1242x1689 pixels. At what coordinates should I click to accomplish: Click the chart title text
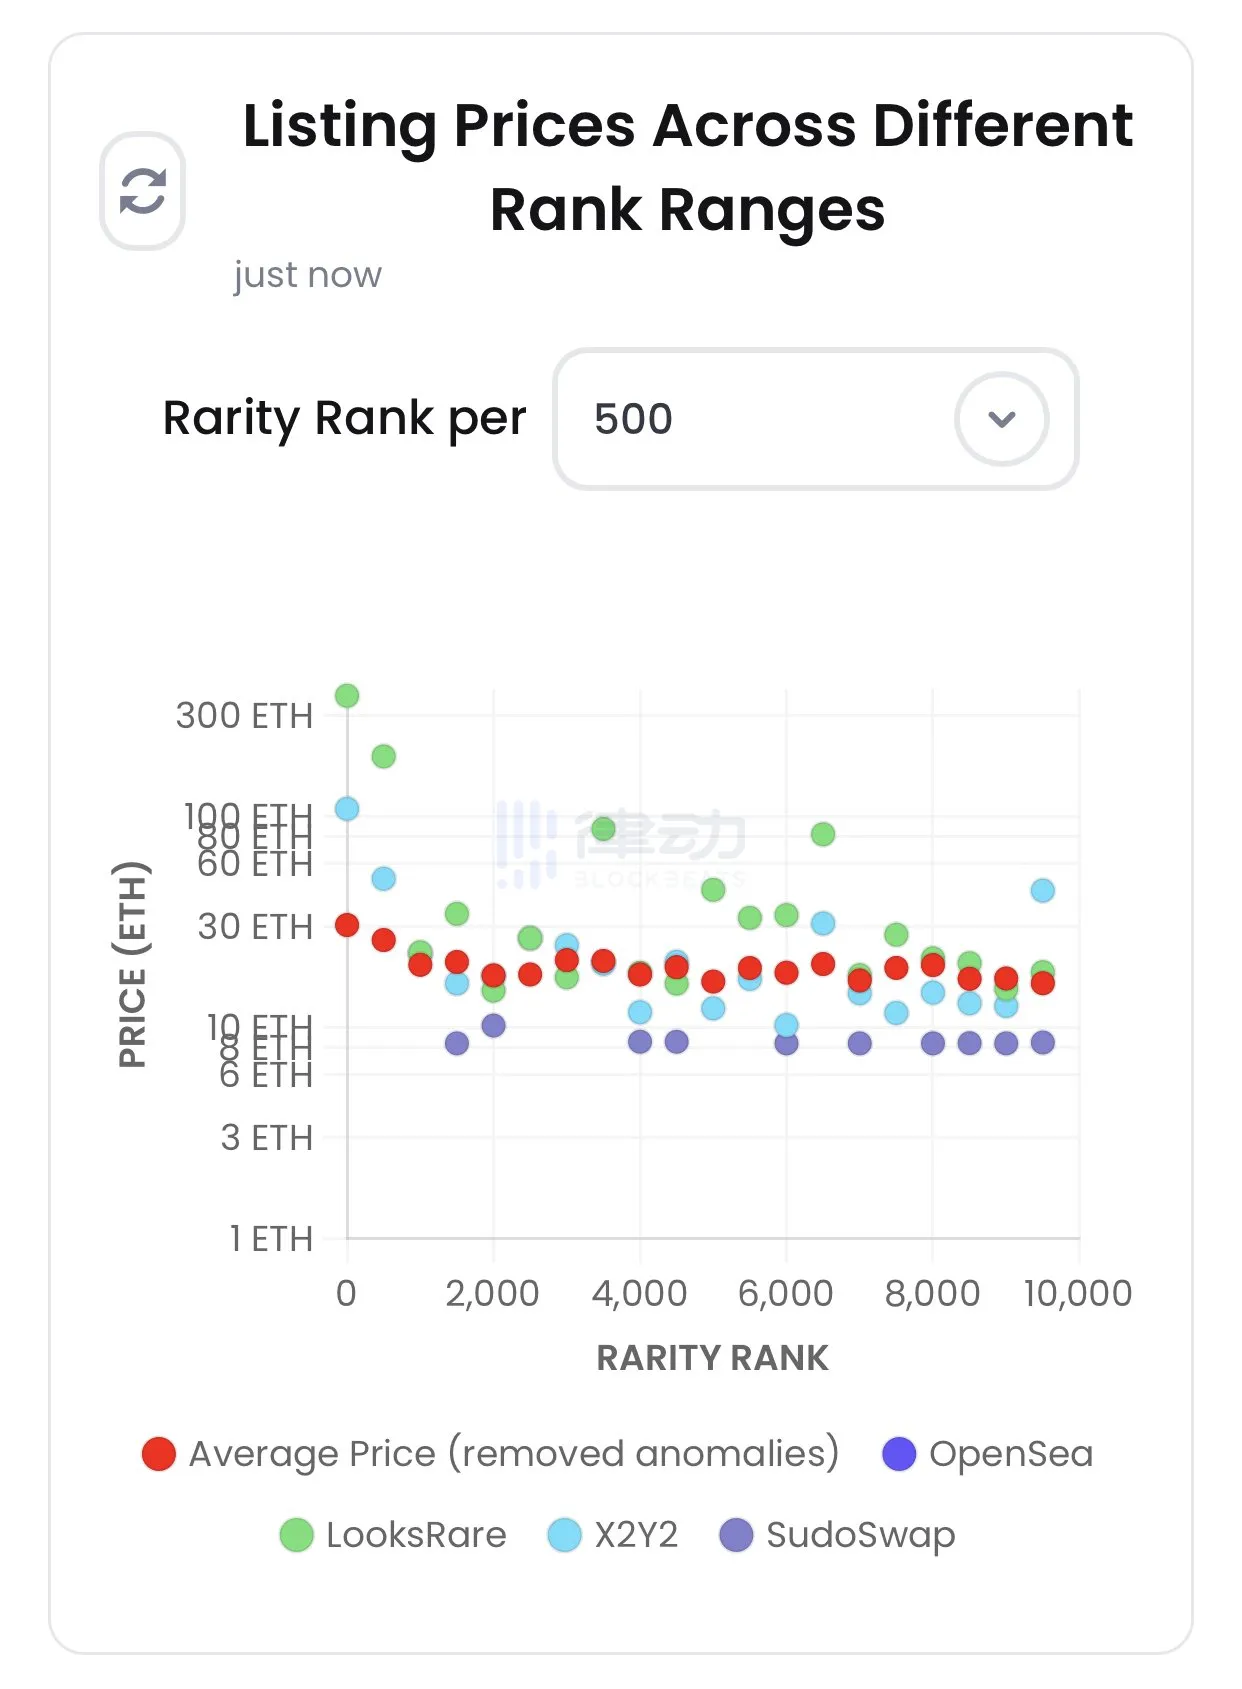coord(687,167)
